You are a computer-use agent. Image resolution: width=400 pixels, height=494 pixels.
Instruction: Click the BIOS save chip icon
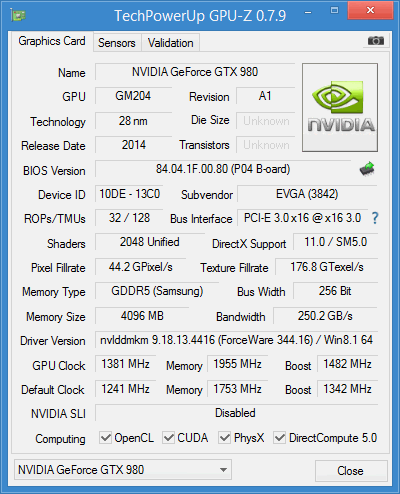(367, 169)
